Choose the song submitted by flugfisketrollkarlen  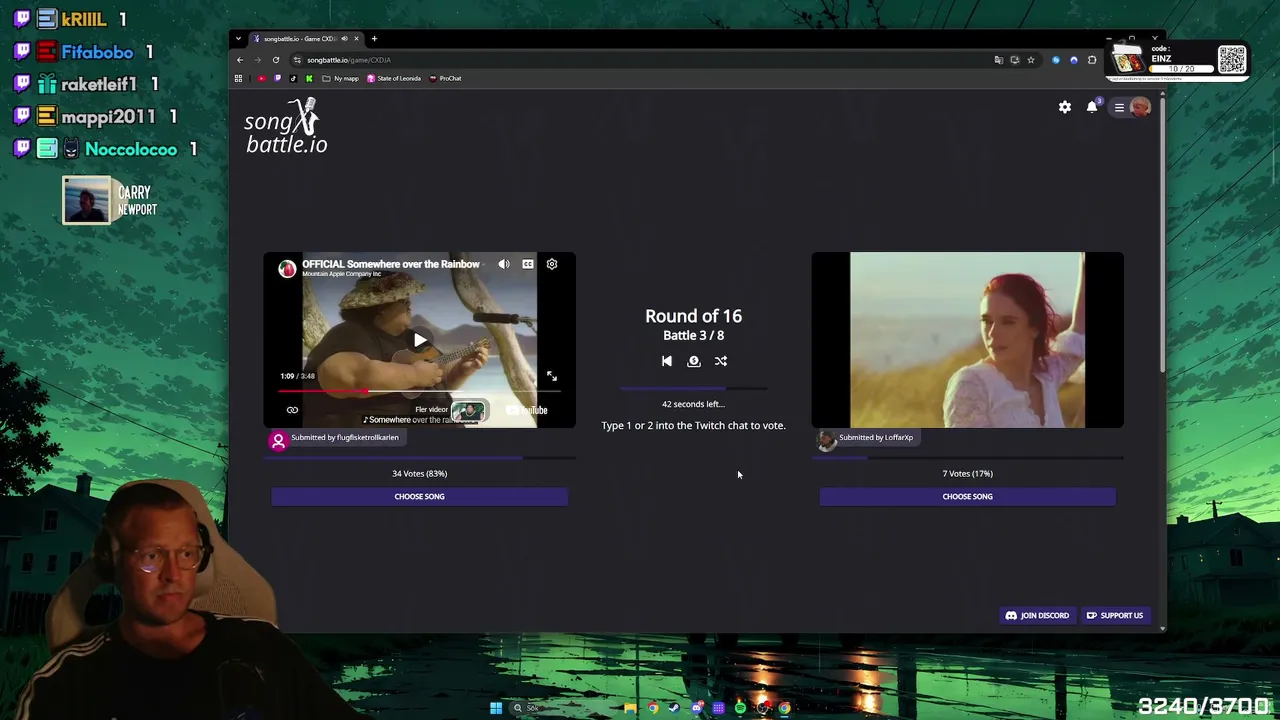[x=419, y=496]
